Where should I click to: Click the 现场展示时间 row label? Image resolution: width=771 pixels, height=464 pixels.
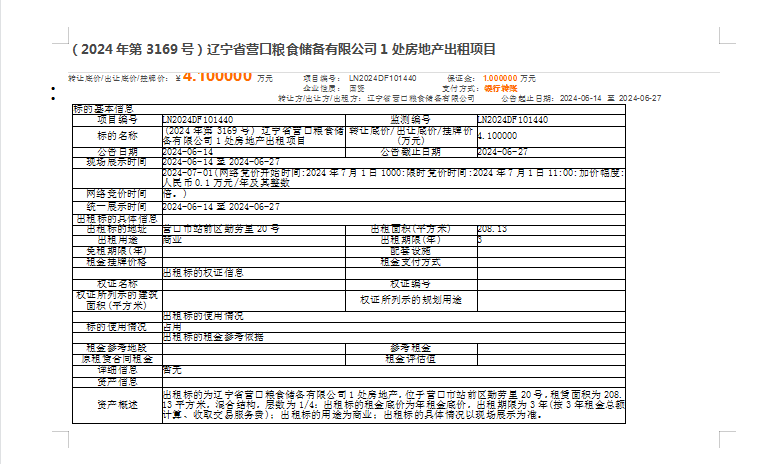(116, 161)
